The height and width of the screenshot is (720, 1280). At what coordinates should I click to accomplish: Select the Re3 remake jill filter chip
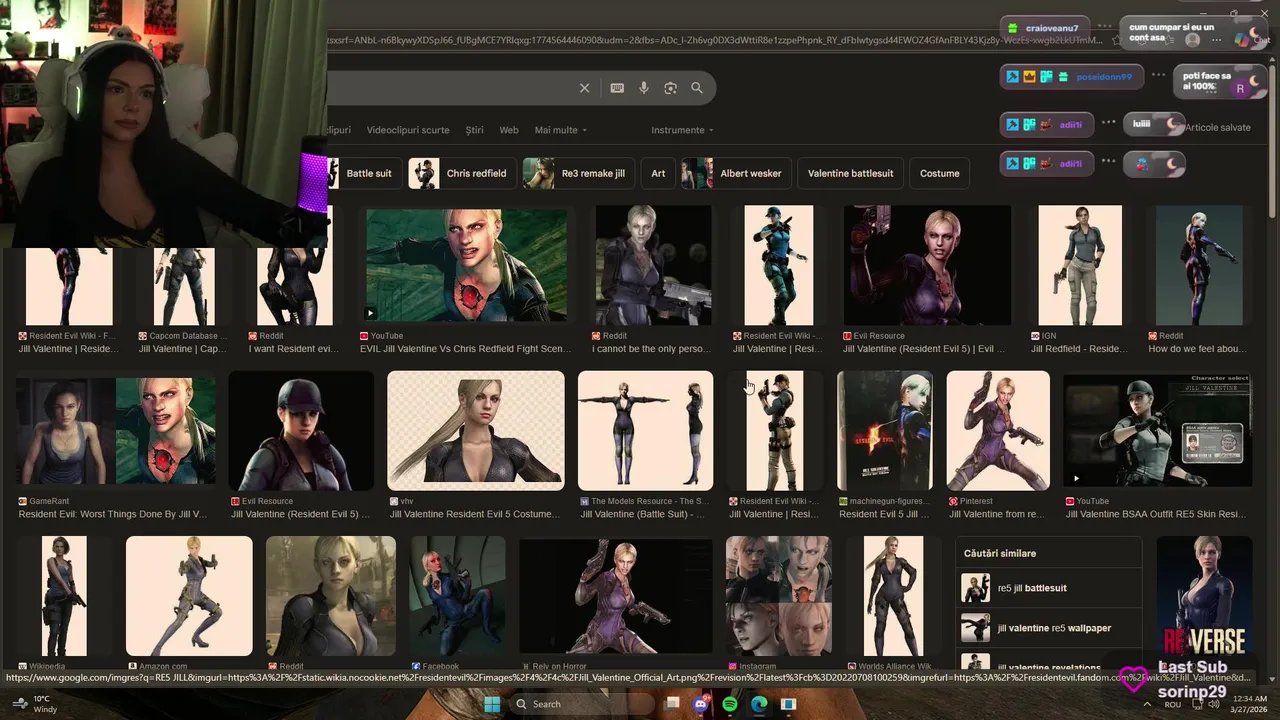579,173
